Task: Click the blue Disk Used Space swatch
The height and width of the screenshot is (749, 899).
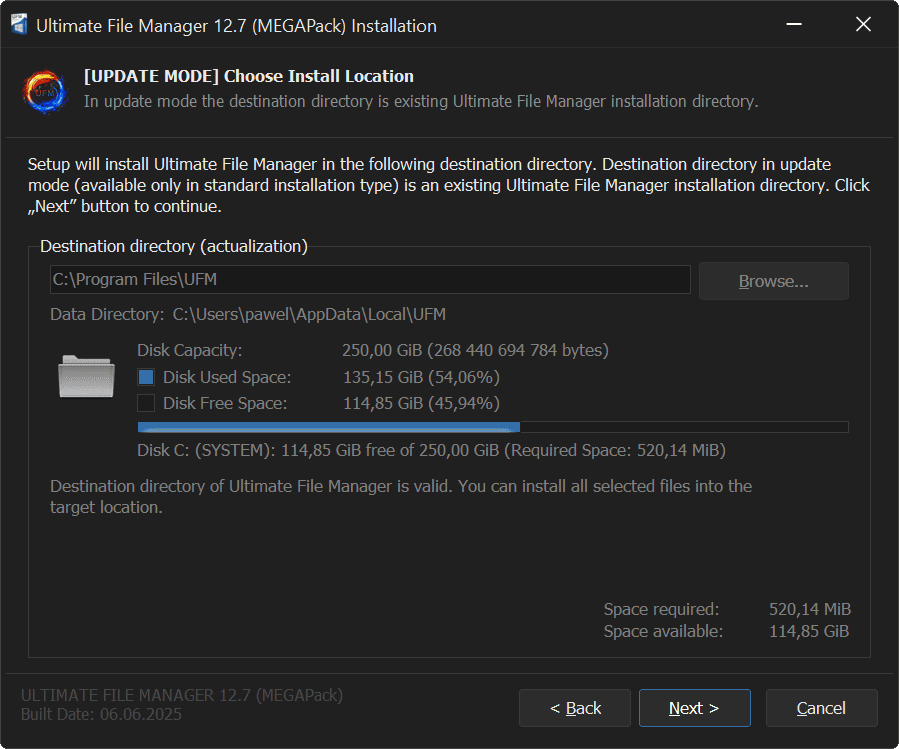Action: tap(146, 377)
